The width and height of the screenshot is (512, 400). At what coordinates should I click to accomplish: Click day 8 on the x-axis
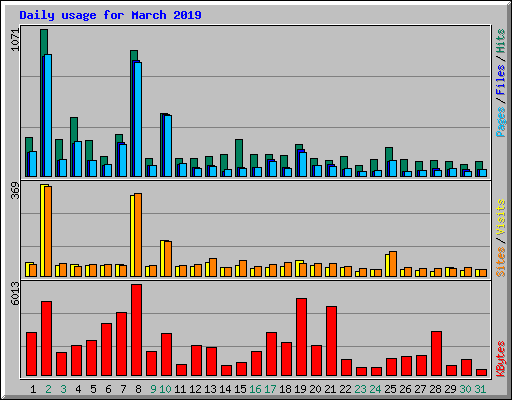138,389
